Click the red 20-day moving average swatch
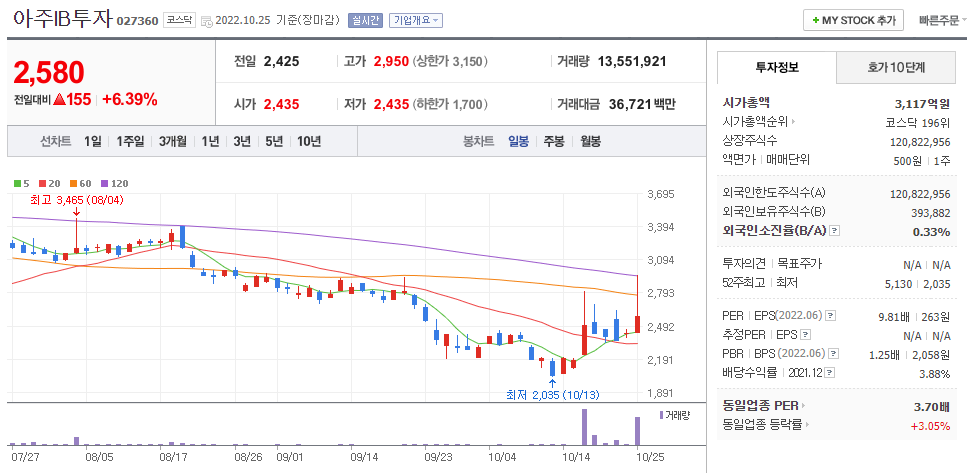 tap(43, 183)
